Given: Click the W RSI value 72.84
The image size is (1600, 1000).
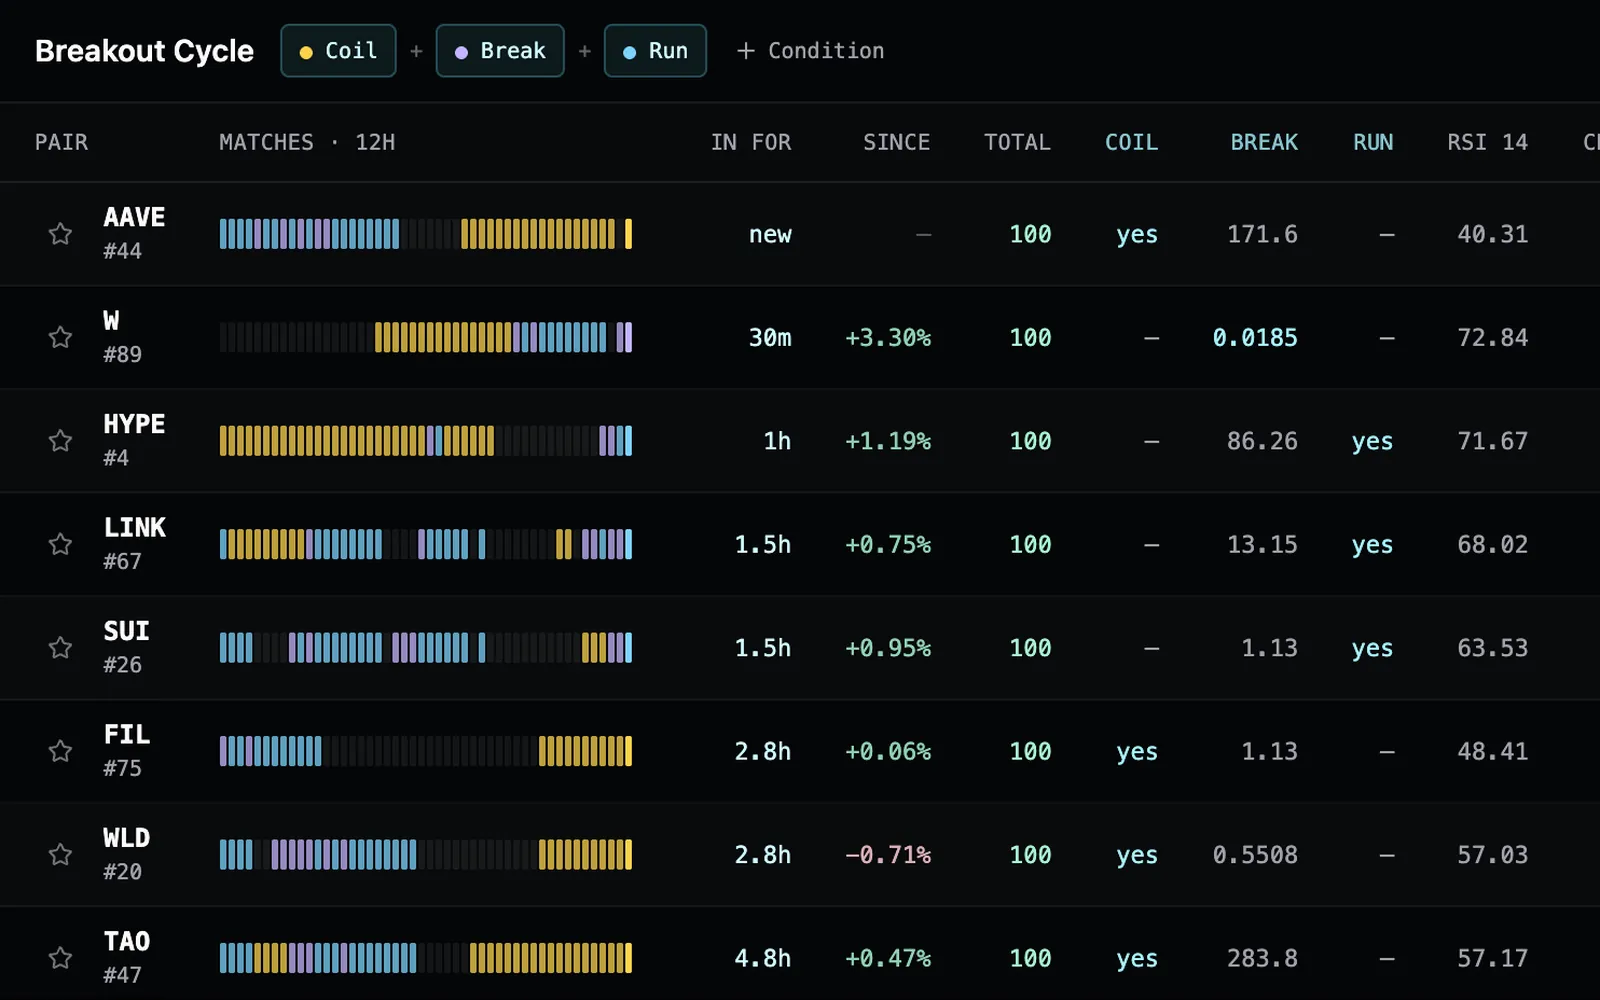Looking at the screenshot, I should (1492, 338).
